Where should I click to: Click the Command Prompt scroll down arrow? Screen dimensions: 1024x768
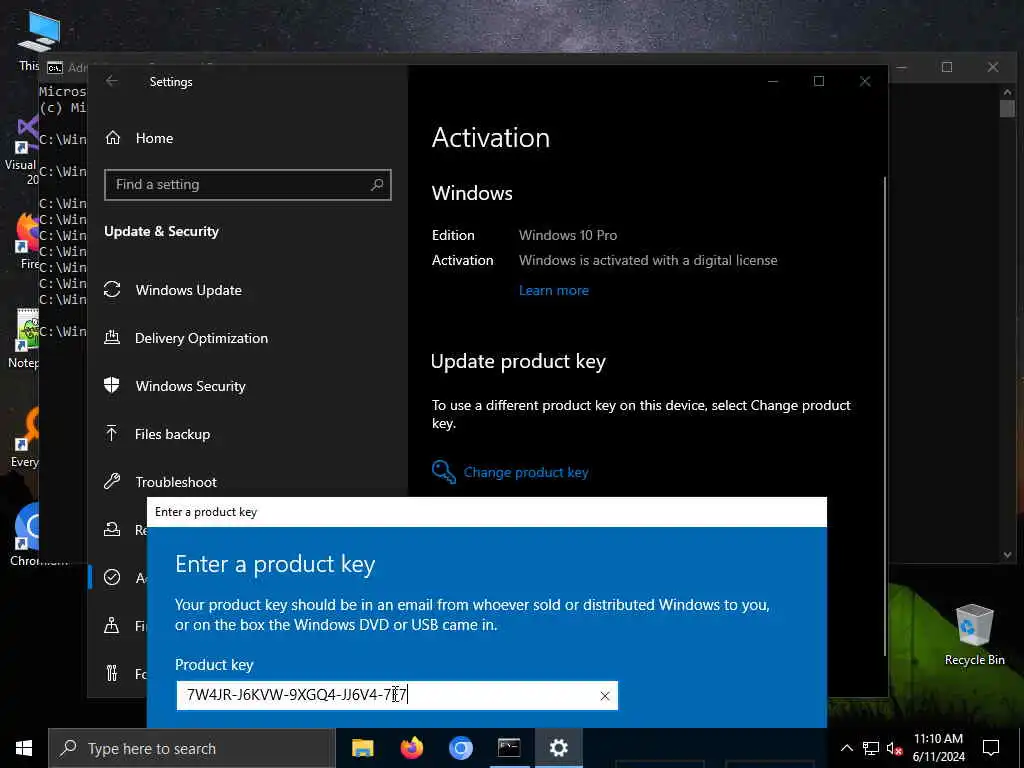[x=1007, y=555]
